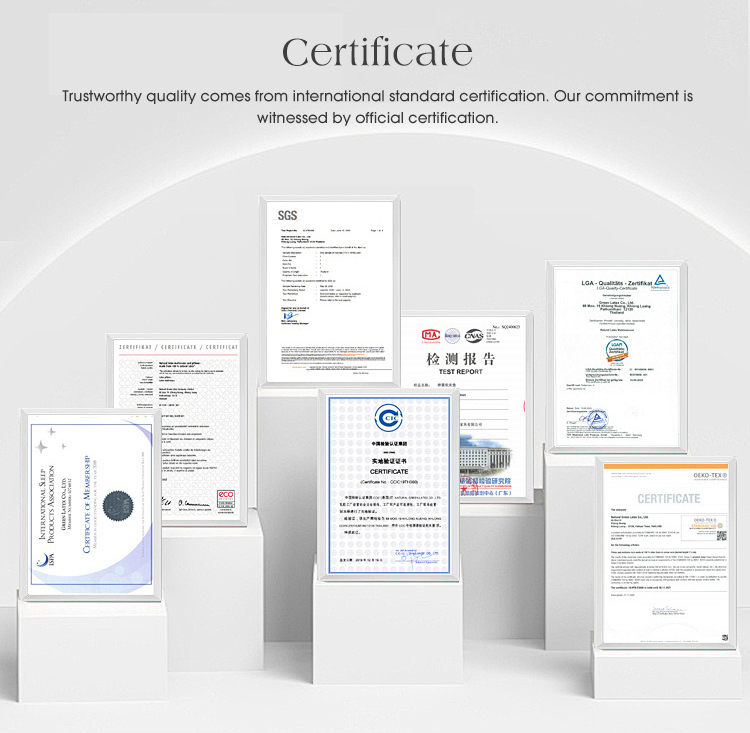
Task: Click the building photo on Test Report
Action: click(485, 455)
